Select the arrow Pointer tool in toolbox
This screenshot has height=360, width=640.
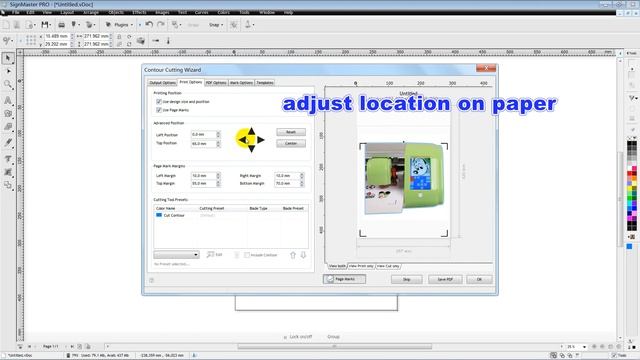[8, 58]
